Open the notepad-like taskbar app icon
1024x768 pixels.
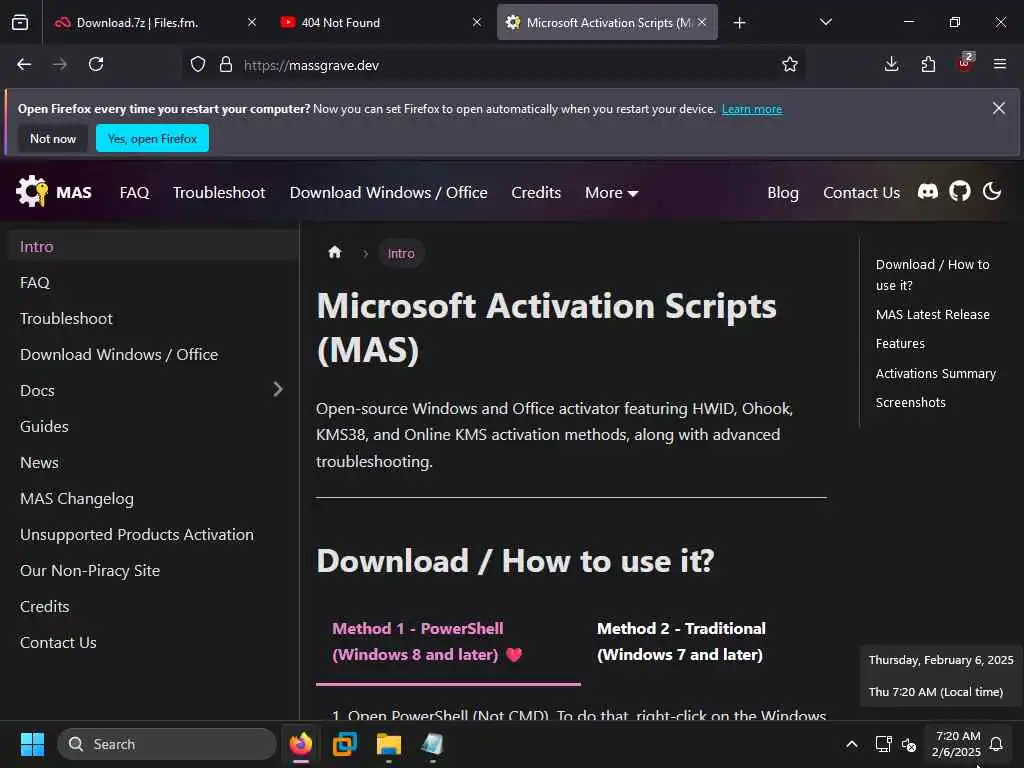pos(432,744)
